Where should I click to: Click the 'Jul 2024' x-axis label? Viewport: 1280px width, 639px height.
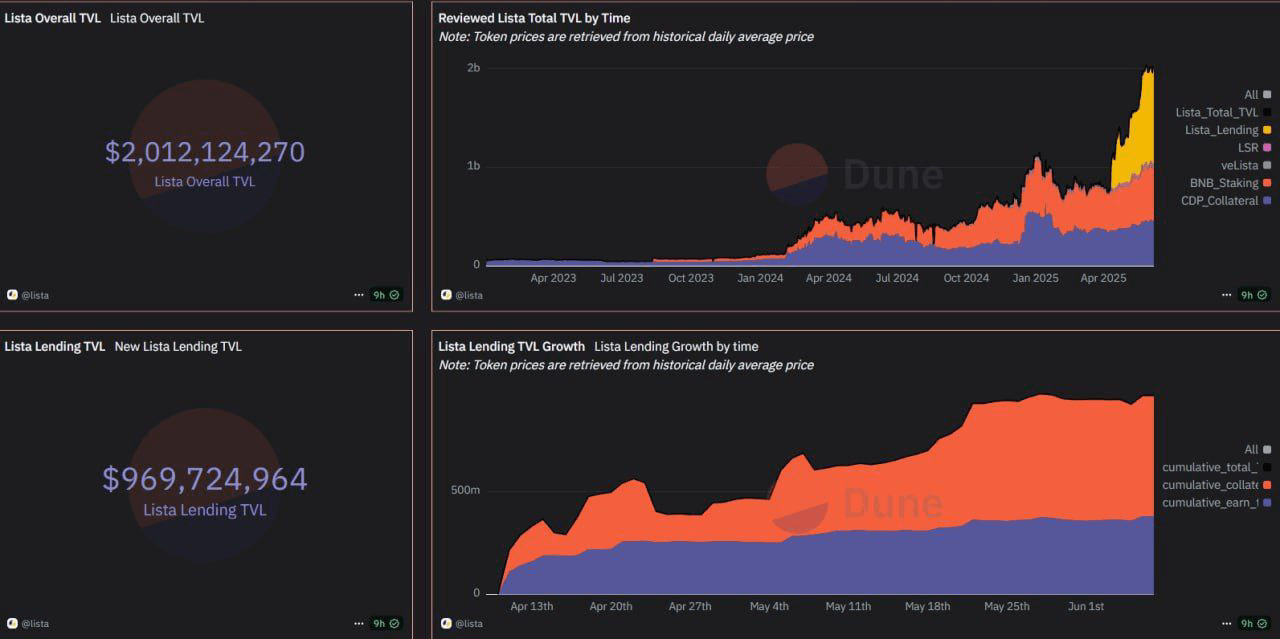tap(897, 278)
